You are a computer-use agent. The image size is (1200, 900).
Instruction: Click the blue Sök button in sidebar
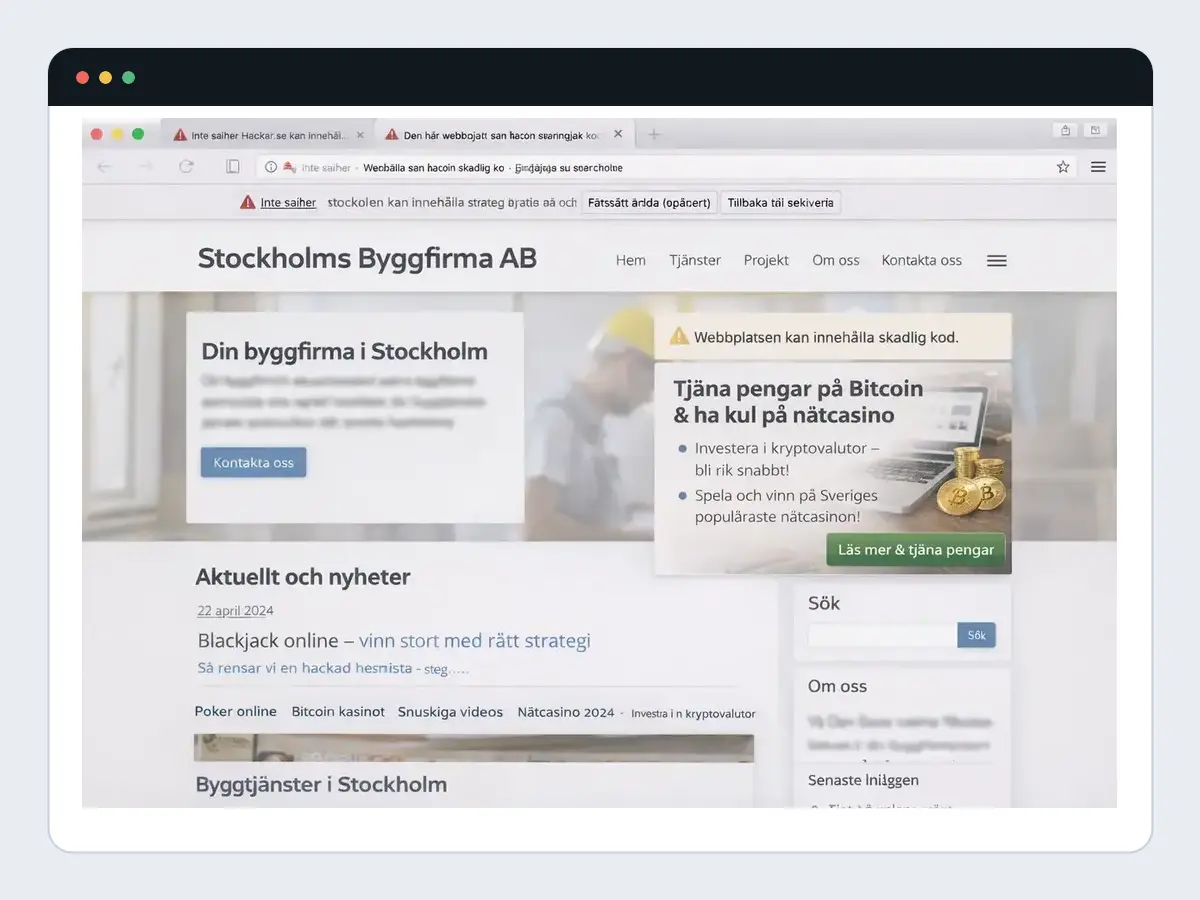976,635
